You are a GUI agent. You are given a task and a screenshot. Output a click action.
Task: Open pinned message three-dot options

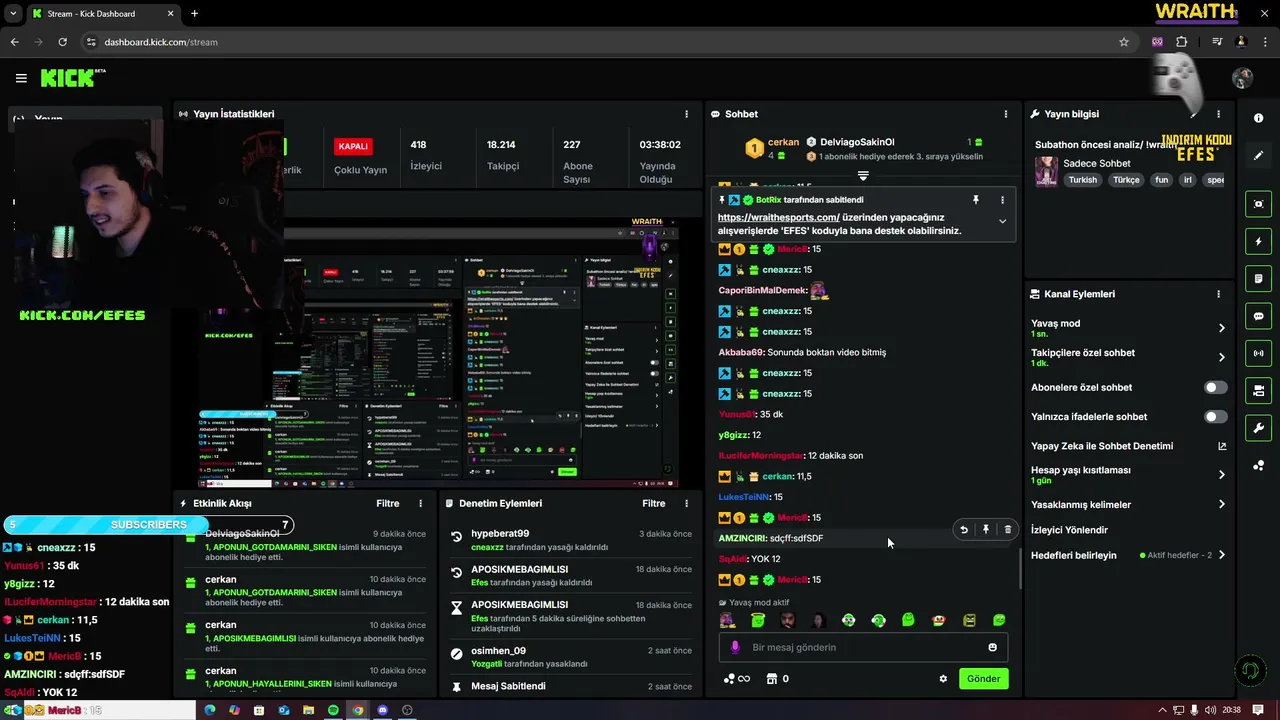pos(1002,200)
